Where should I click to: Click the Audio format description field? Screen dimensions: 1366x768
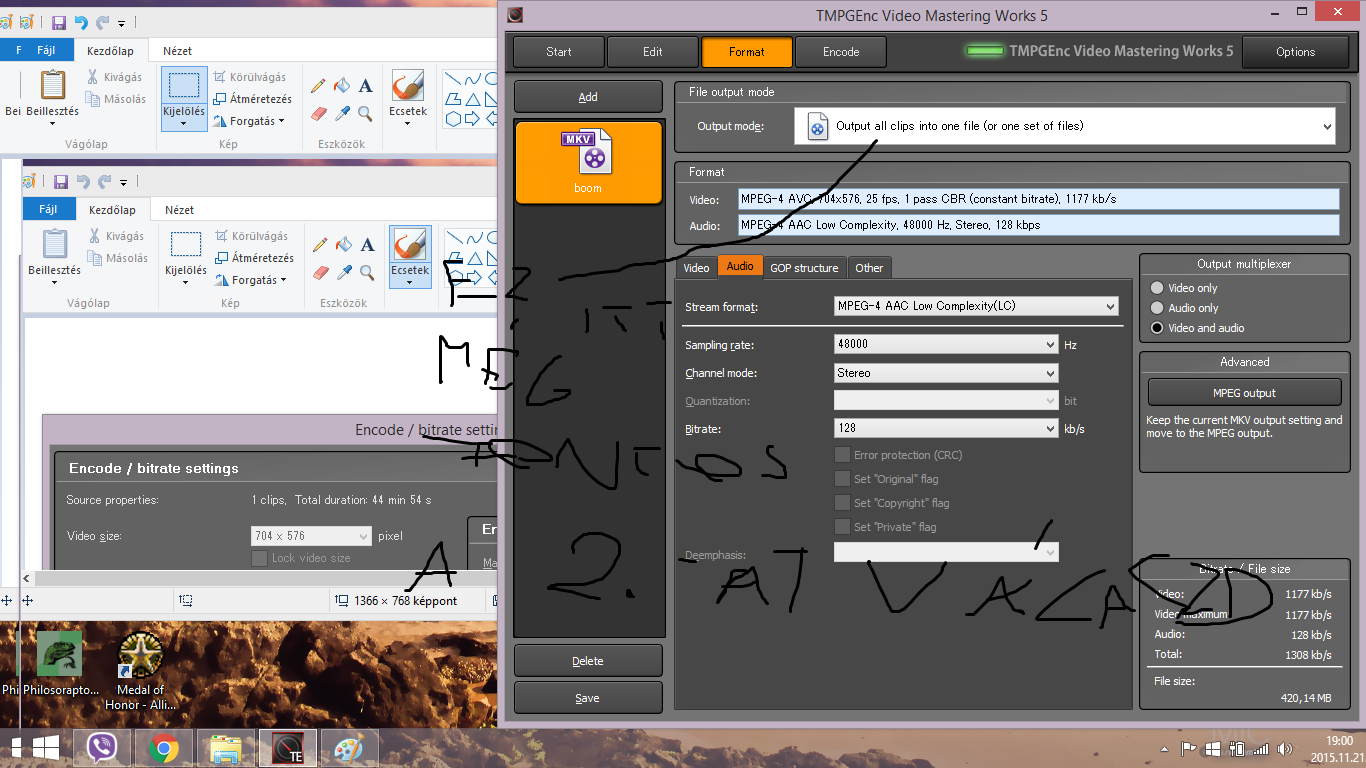[x=1038, y=225]
